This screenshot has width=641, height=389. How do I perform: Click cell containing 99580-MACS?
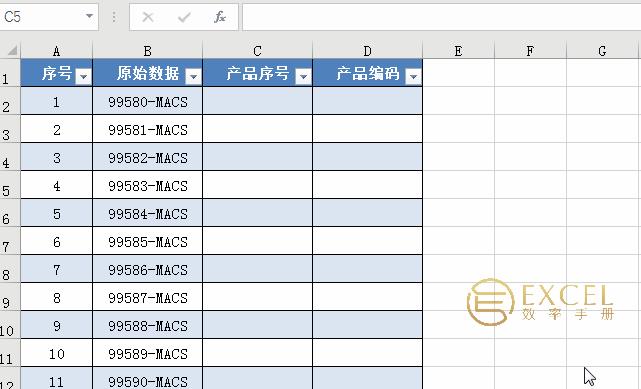pyautogui.click(x=148, y=101)
